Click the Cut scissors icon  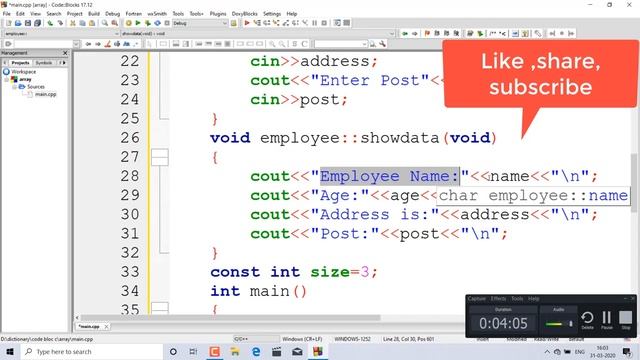point(73,23)
